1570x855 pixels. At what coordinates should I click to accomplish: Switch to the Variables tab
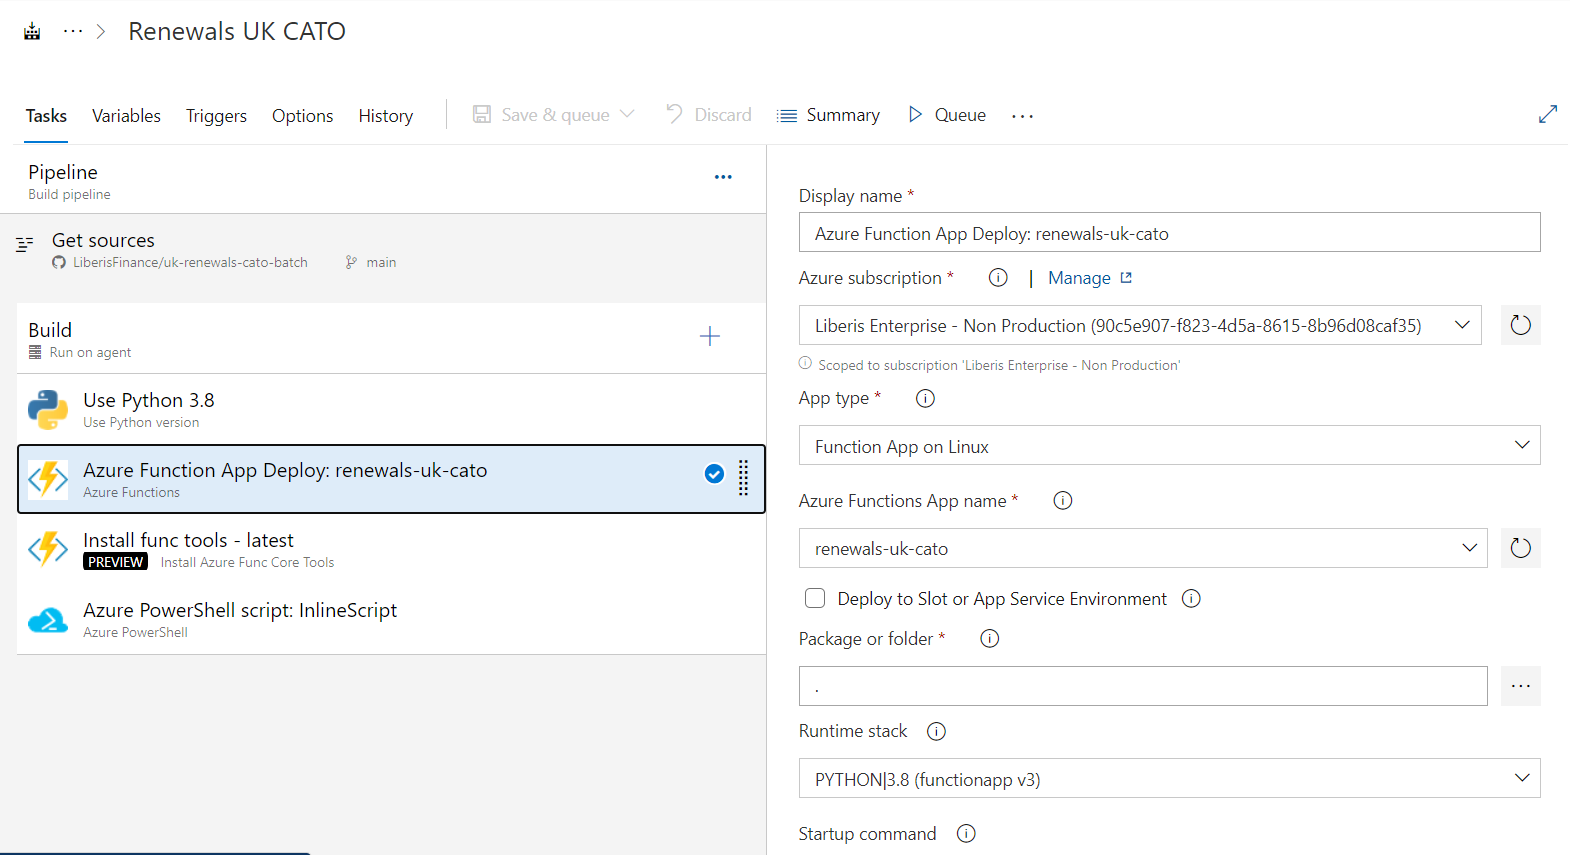126,116
